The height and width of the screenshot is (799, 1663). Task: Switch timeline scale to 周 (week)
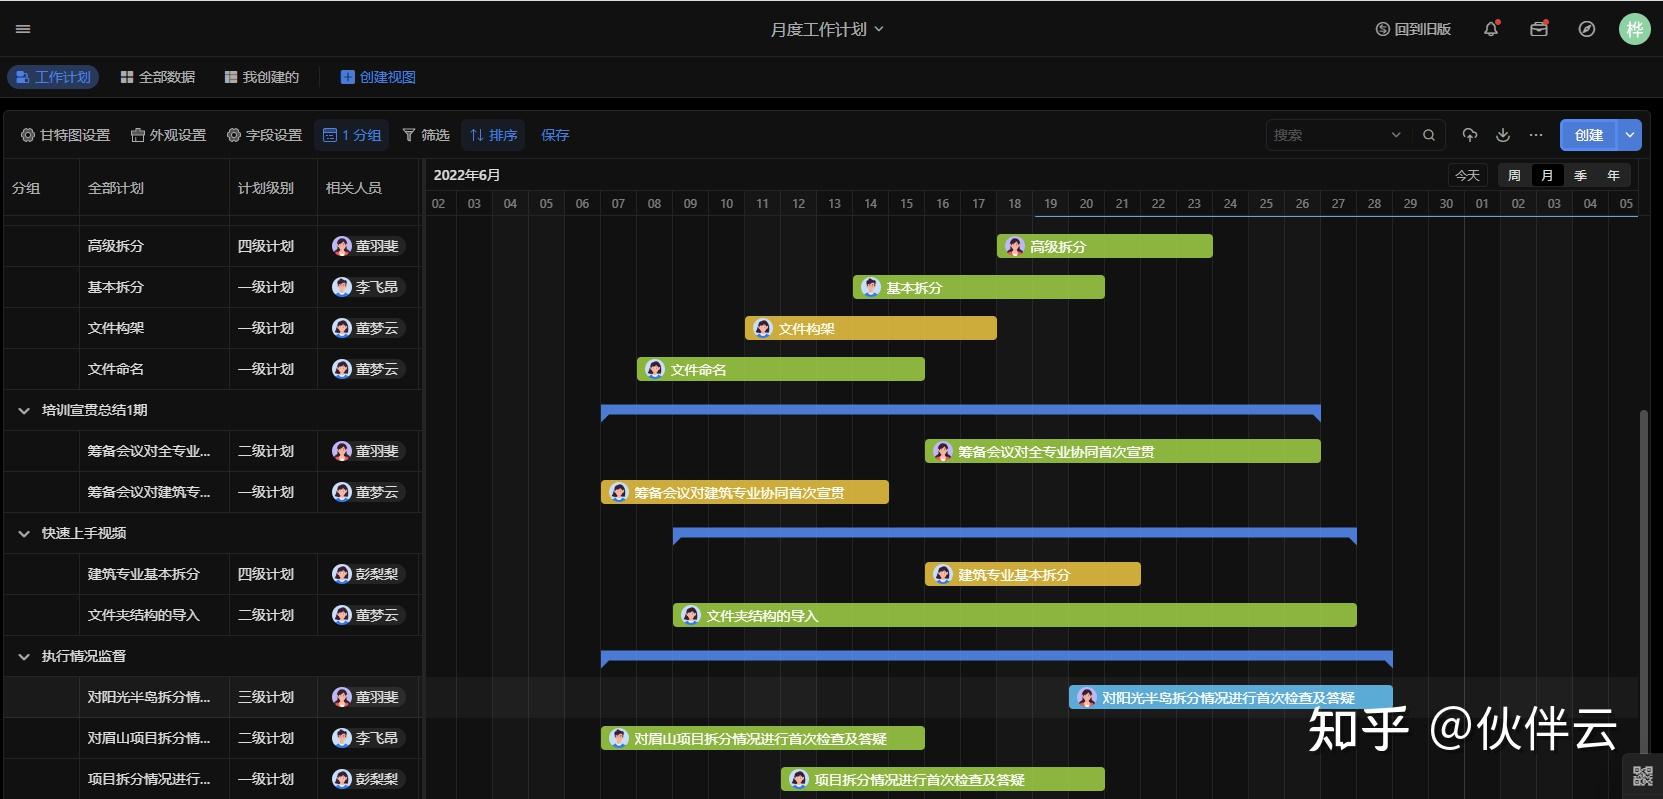(x=1514, y=175)
